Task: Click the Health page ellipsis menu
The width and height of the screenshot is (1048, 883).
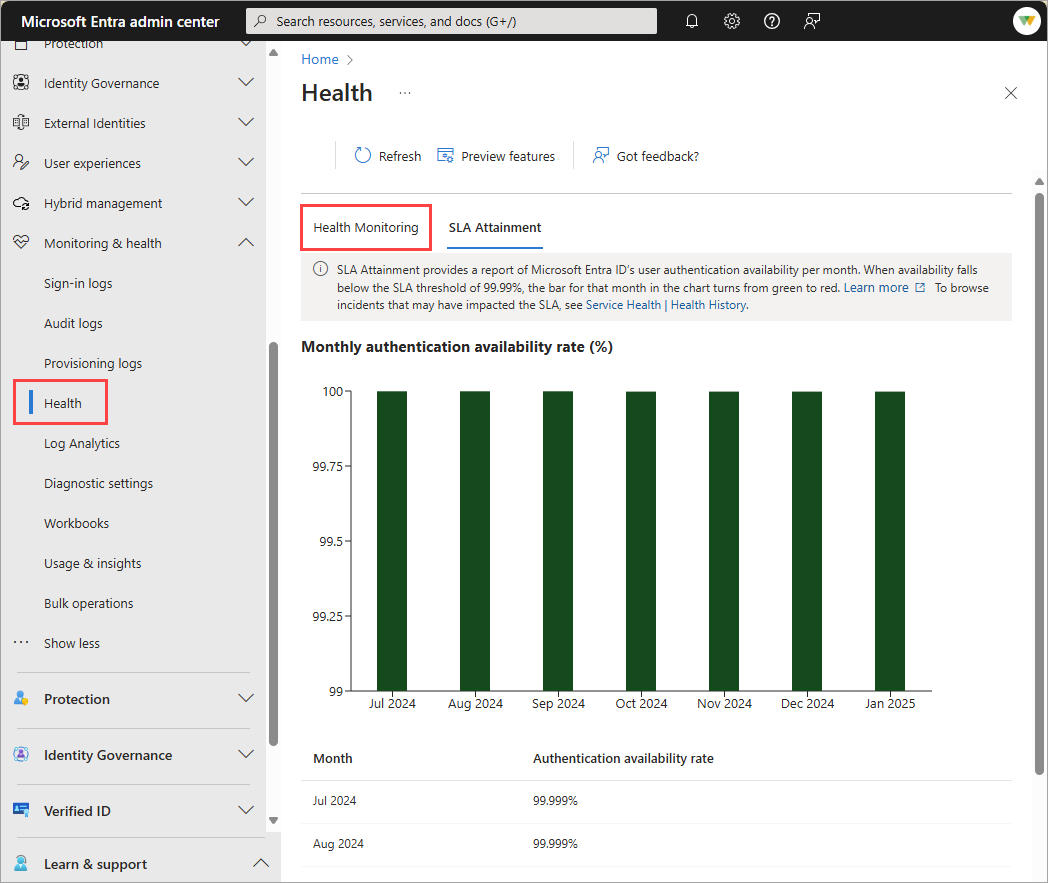Action: point(405,93)
